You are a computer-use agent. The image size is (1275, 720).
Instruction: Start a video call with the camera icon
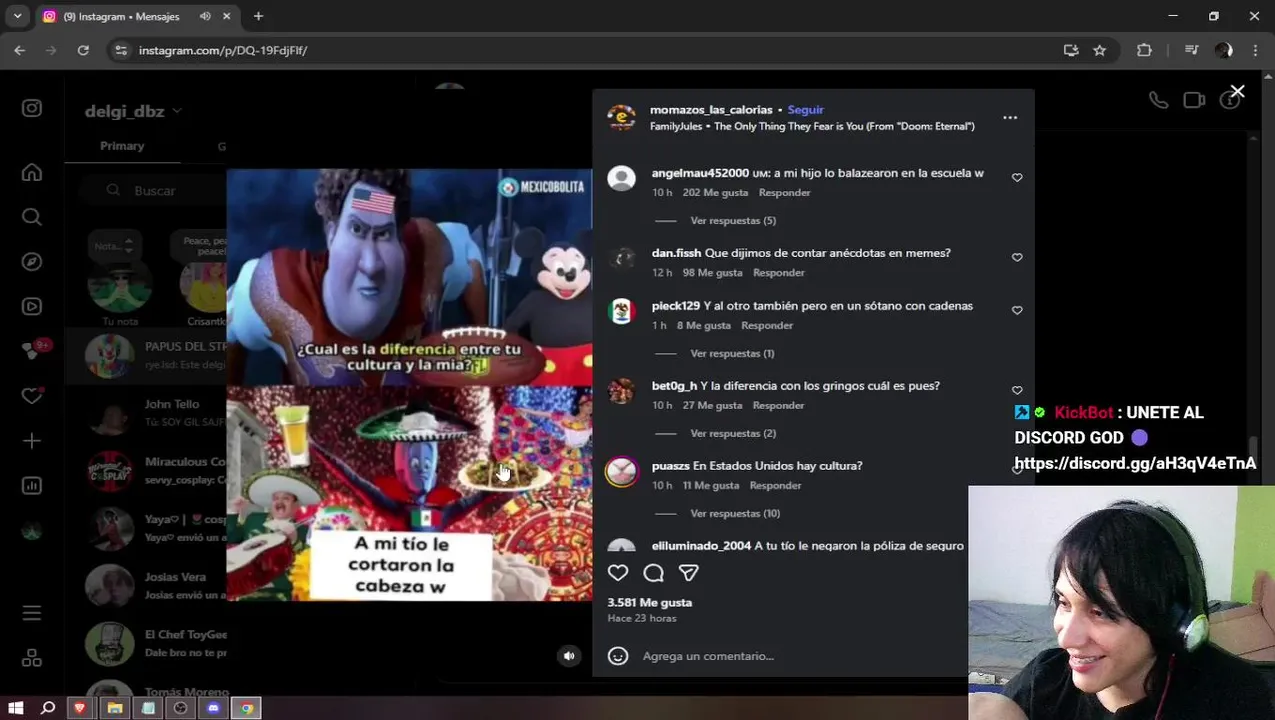1194,100
